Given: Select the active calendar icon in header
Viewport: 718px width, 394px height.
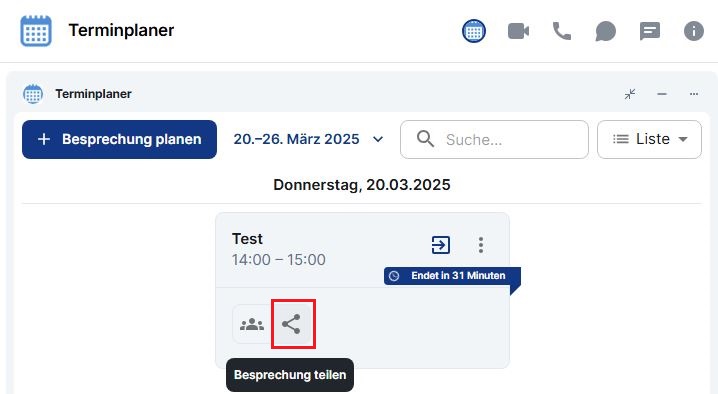Looking at the screenshot, I should coord(474,31).
